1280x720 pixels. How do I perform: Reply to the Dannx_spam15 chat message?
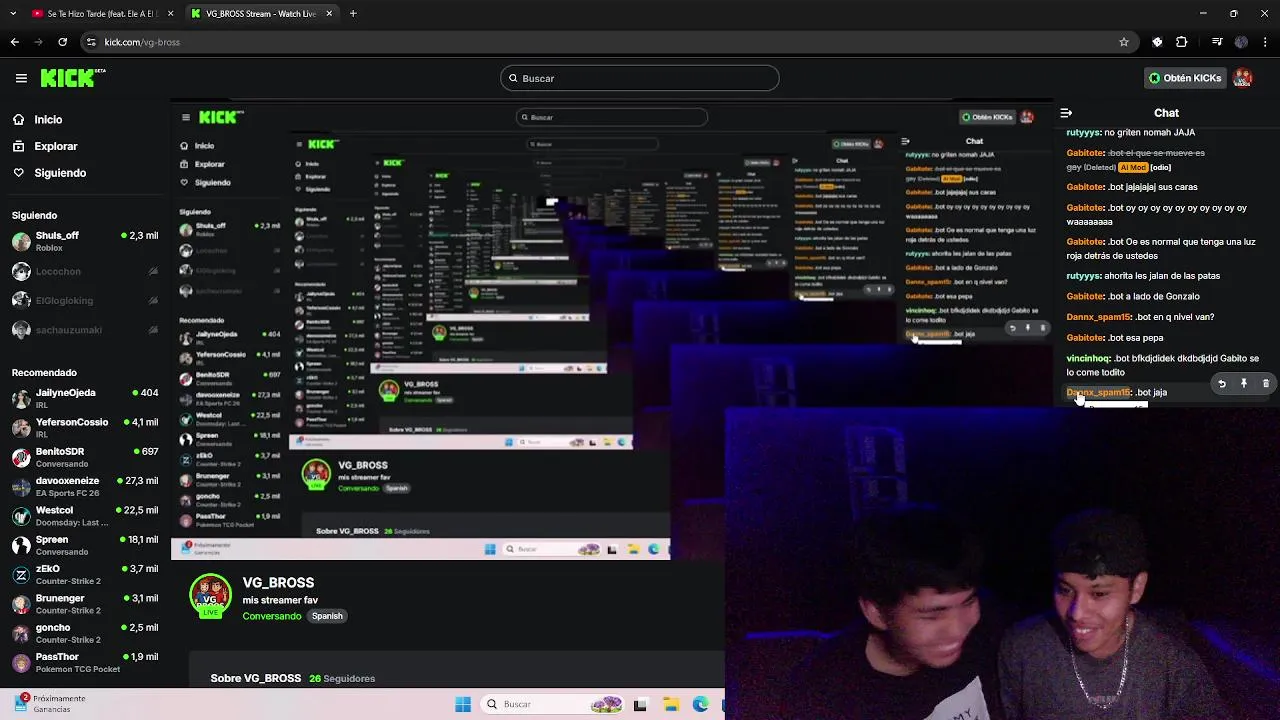pyautogui.click(x=1222, y=384)
